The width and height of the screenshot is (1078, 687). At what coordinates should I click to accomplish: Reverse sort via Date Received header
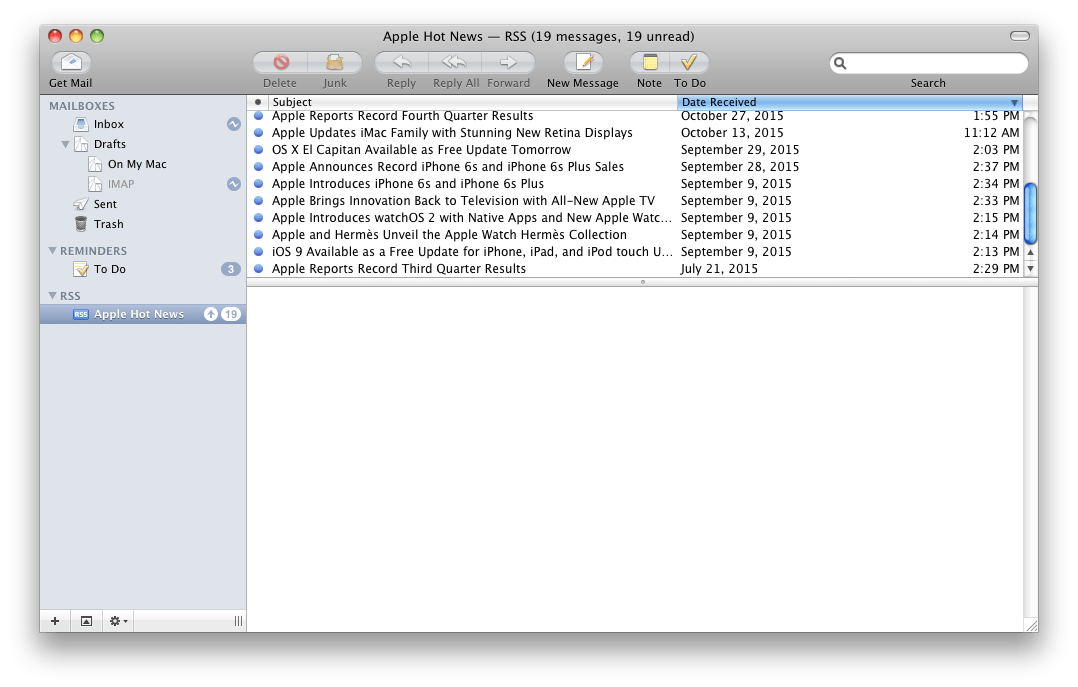[x=850, y=102]
